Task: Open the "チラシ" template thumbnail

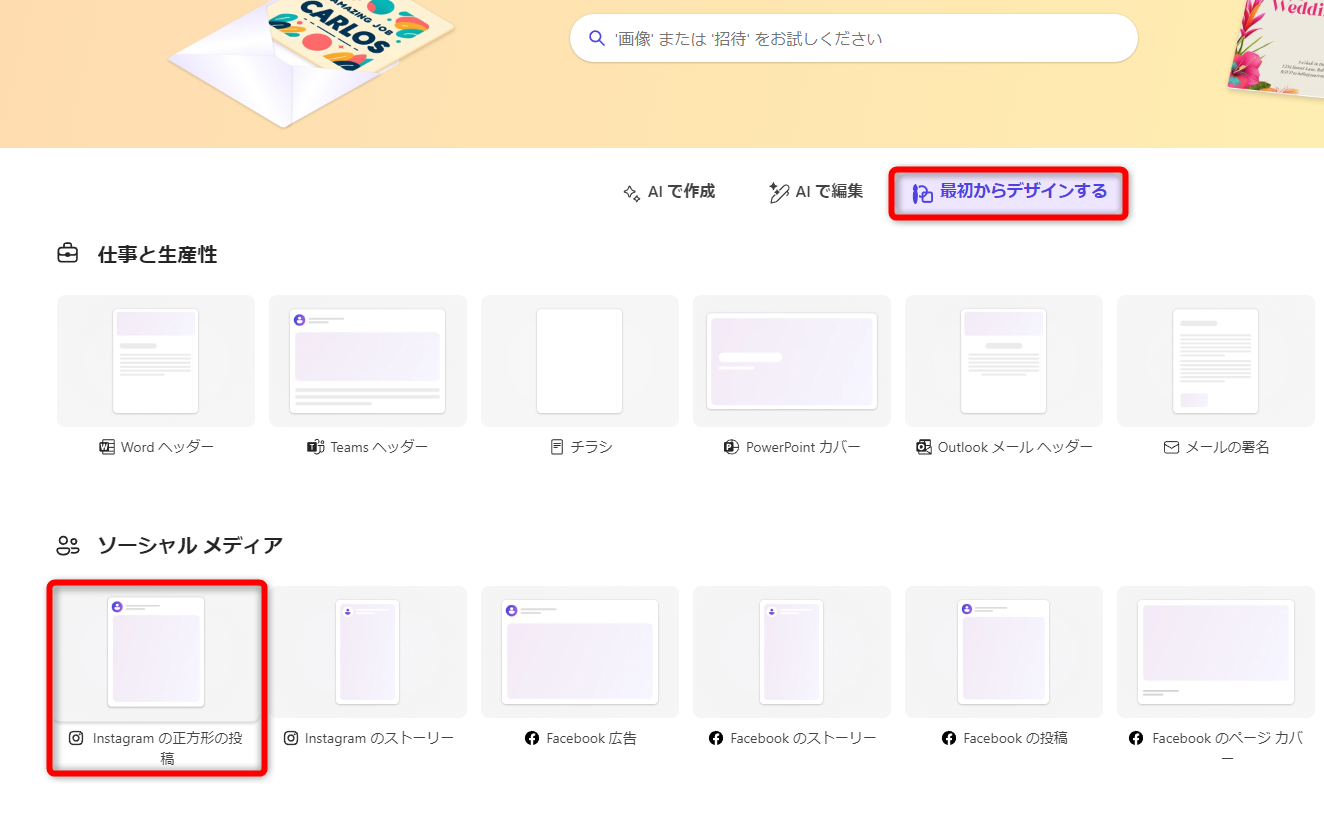Action: 580,361
